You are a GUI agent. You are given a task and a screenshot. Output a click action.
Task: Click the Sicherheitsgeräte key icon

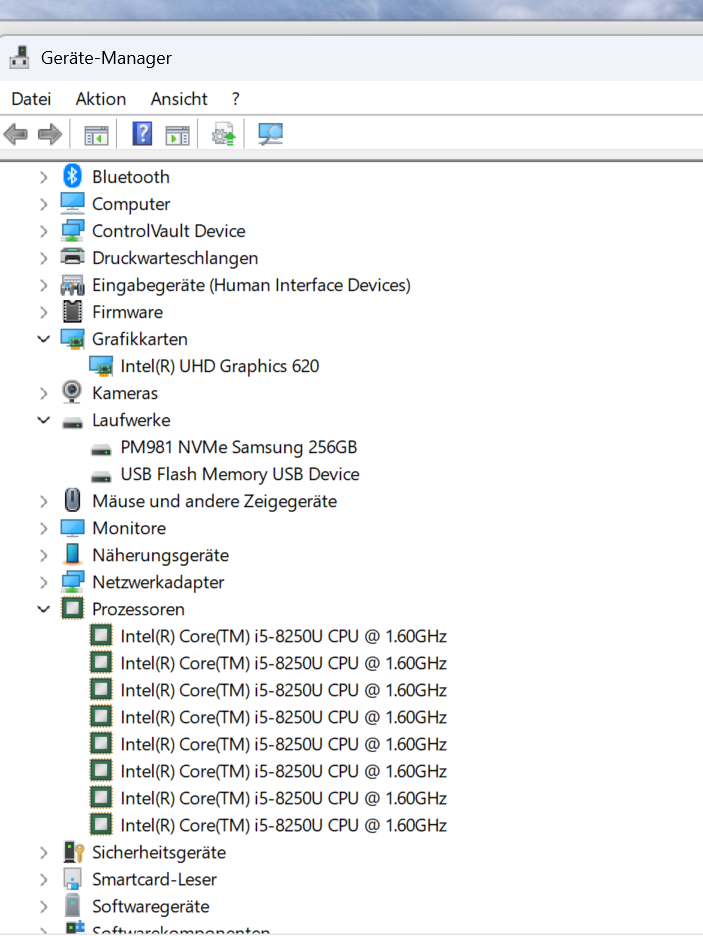coord(73,852)
